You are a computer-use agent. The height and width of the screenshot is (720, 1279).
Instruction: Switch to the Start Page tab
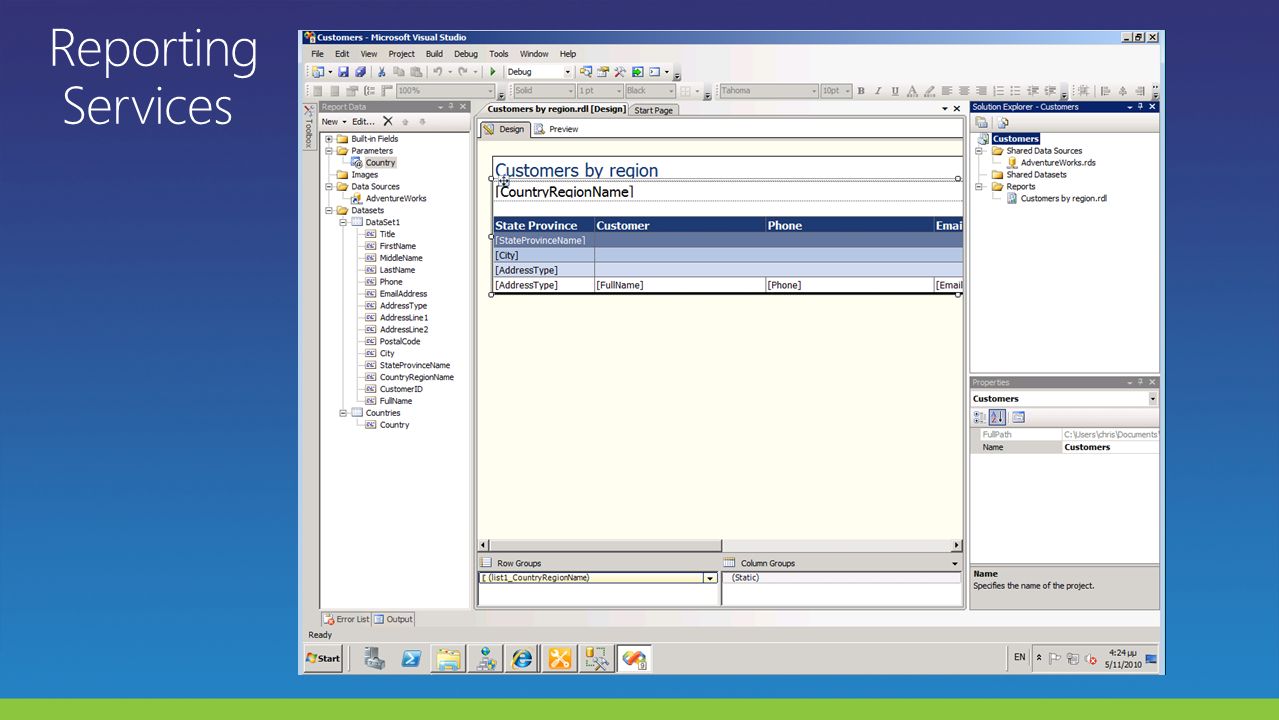tap(654, 110)
